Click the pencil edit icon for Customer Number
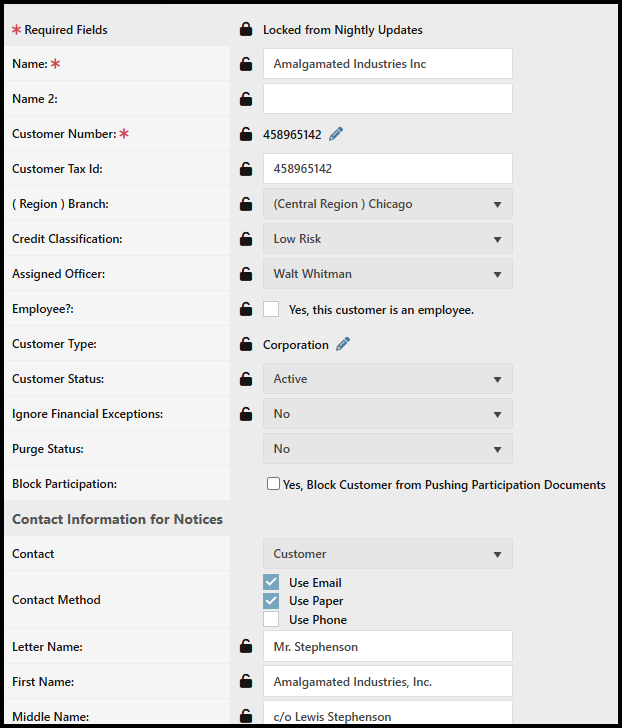This screenshot has height=728, width=622. pos(336,134)
